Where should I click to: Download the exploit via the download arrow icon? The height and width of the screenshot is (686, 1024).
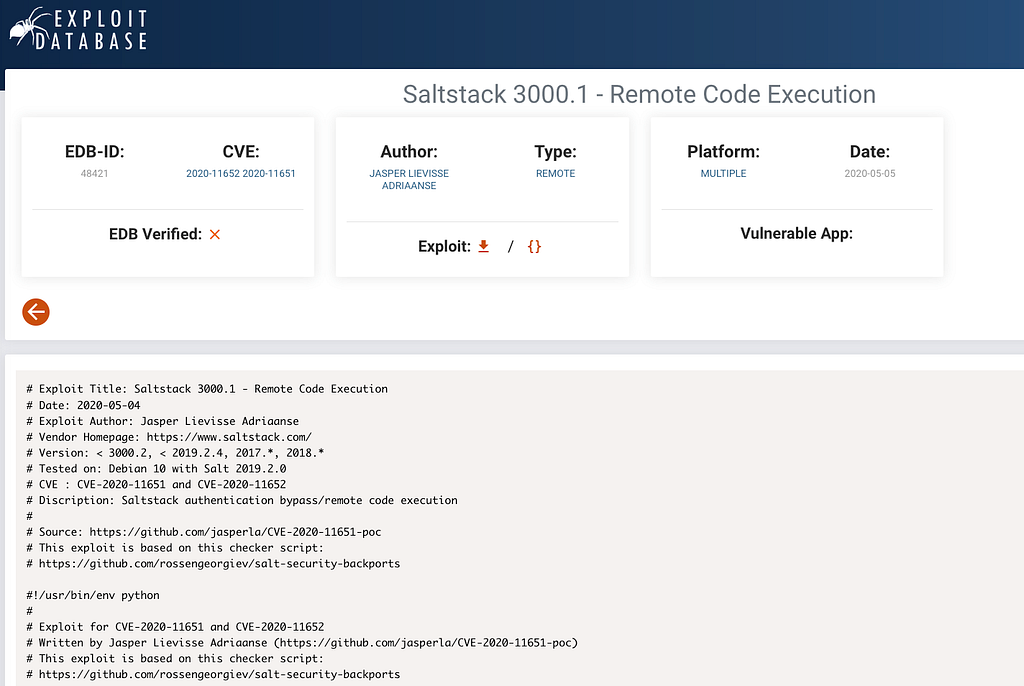(x=483, y=246)
